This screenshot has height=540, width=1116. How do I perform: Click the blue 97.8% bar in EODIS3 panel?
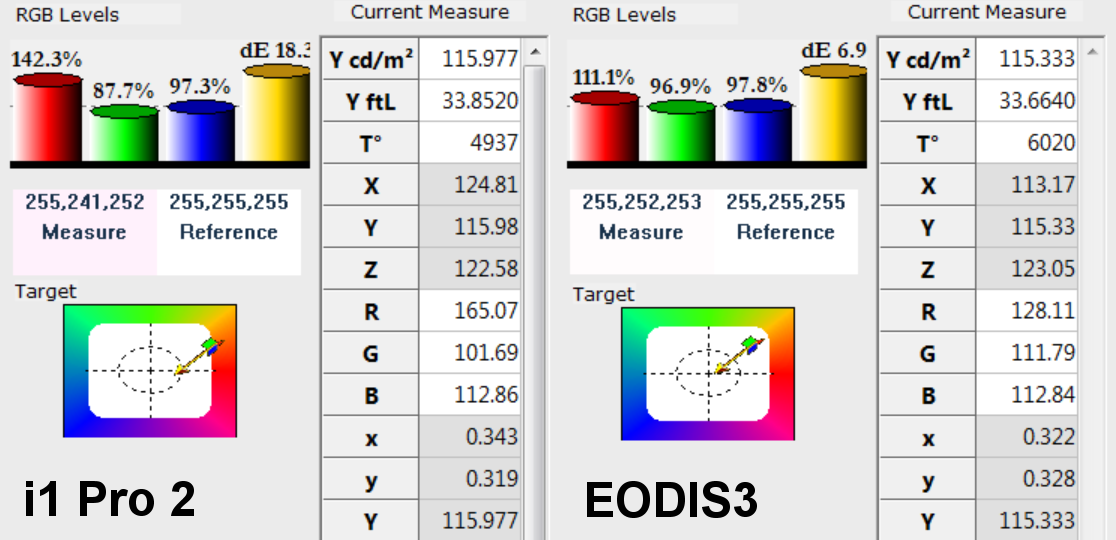pyautogui.click(x=757, y=129)
